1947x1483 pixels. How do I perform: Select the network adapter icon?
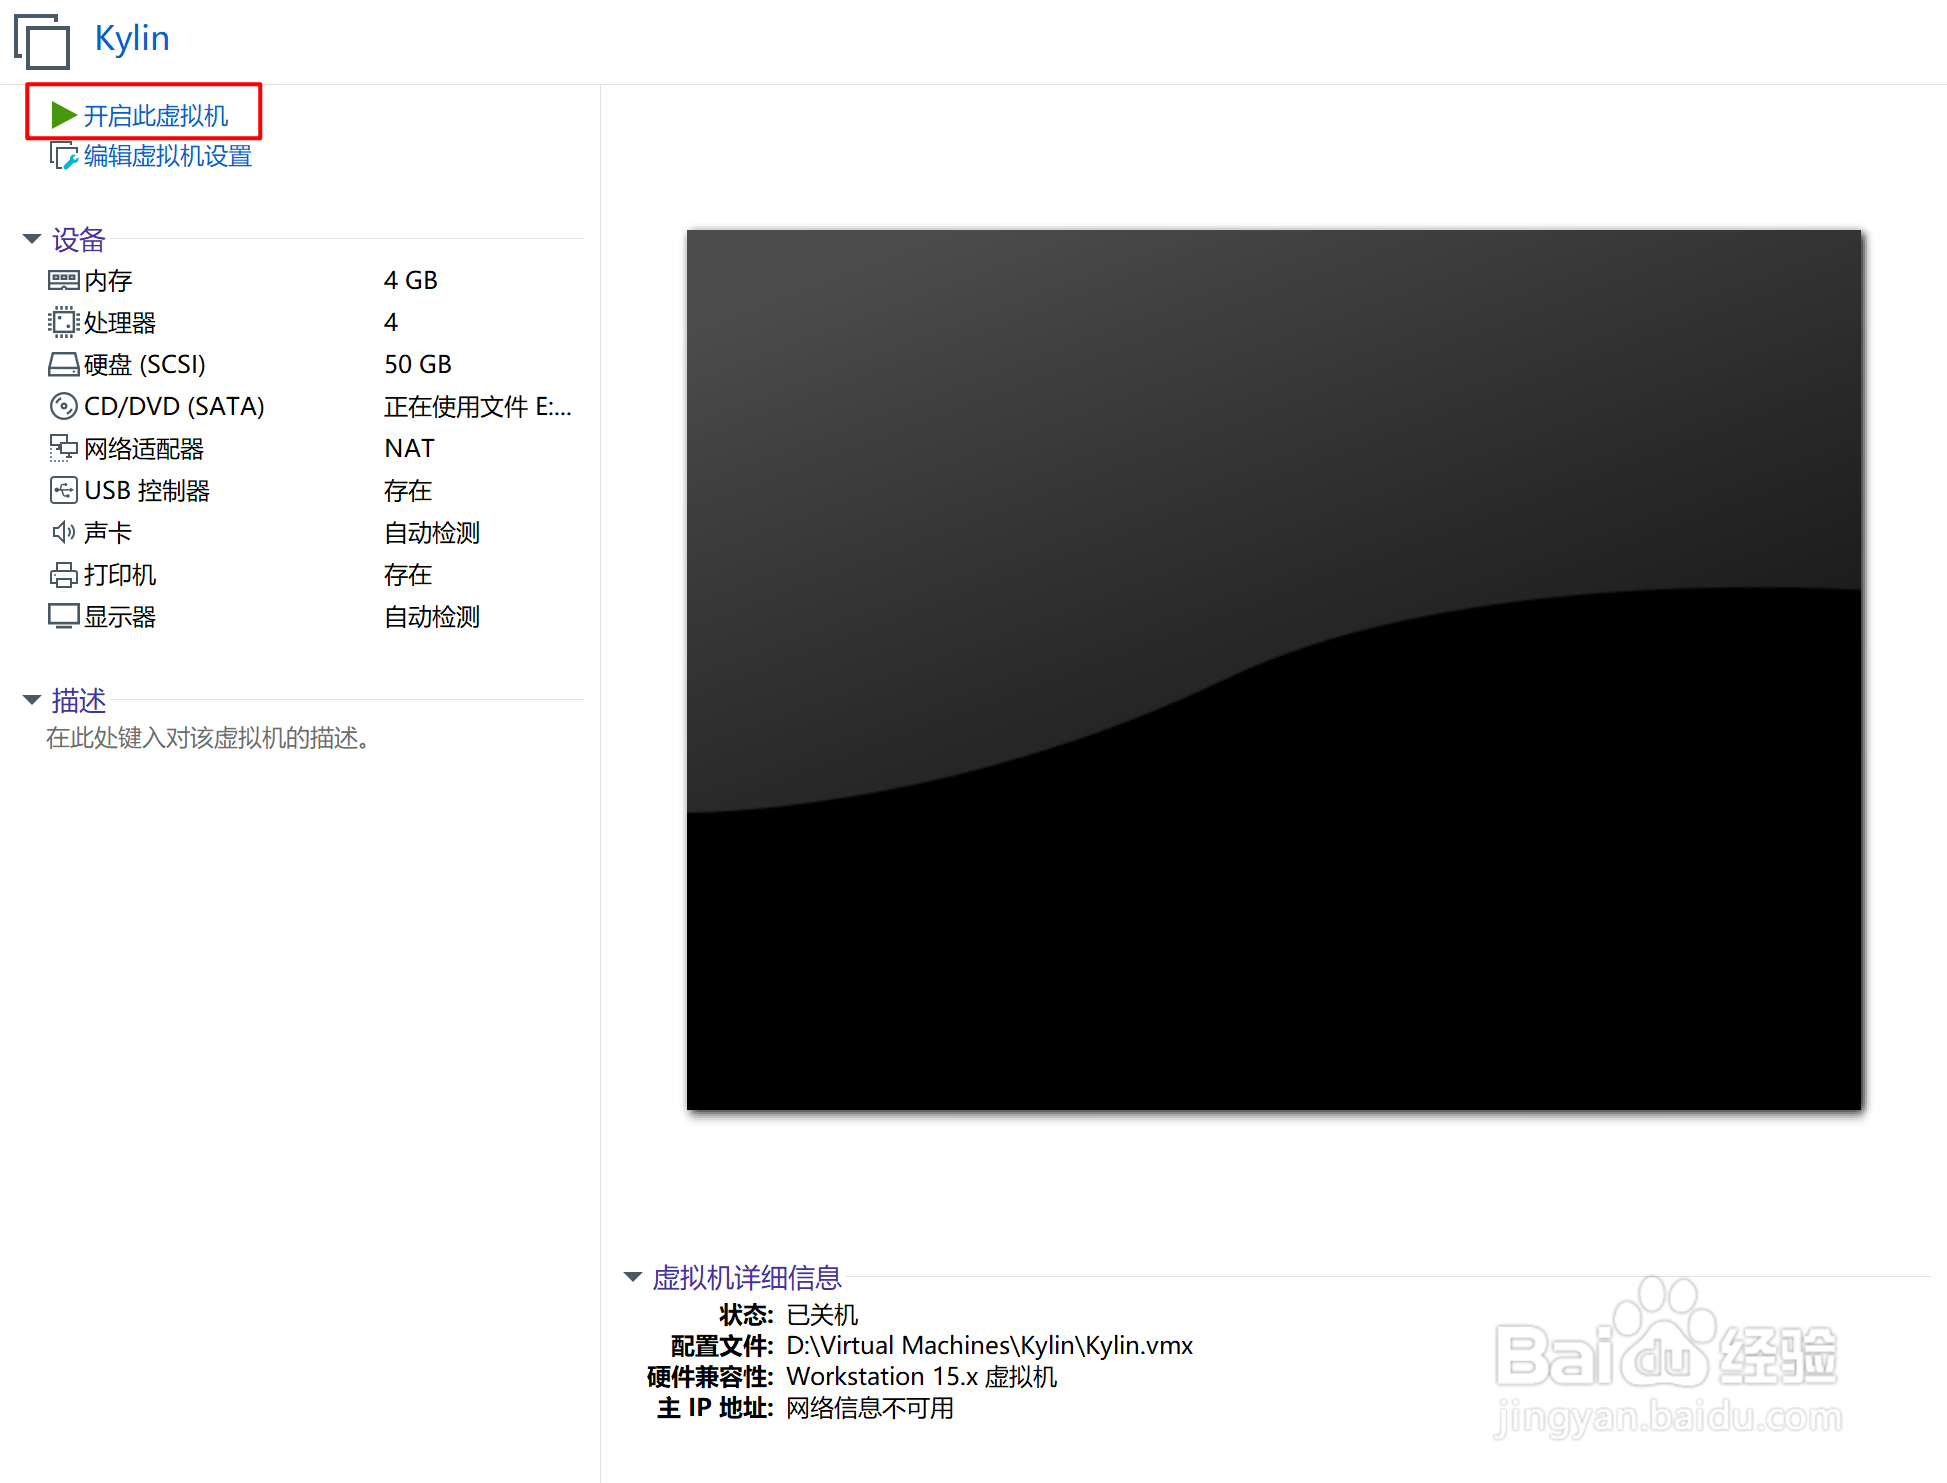point(63,448)
